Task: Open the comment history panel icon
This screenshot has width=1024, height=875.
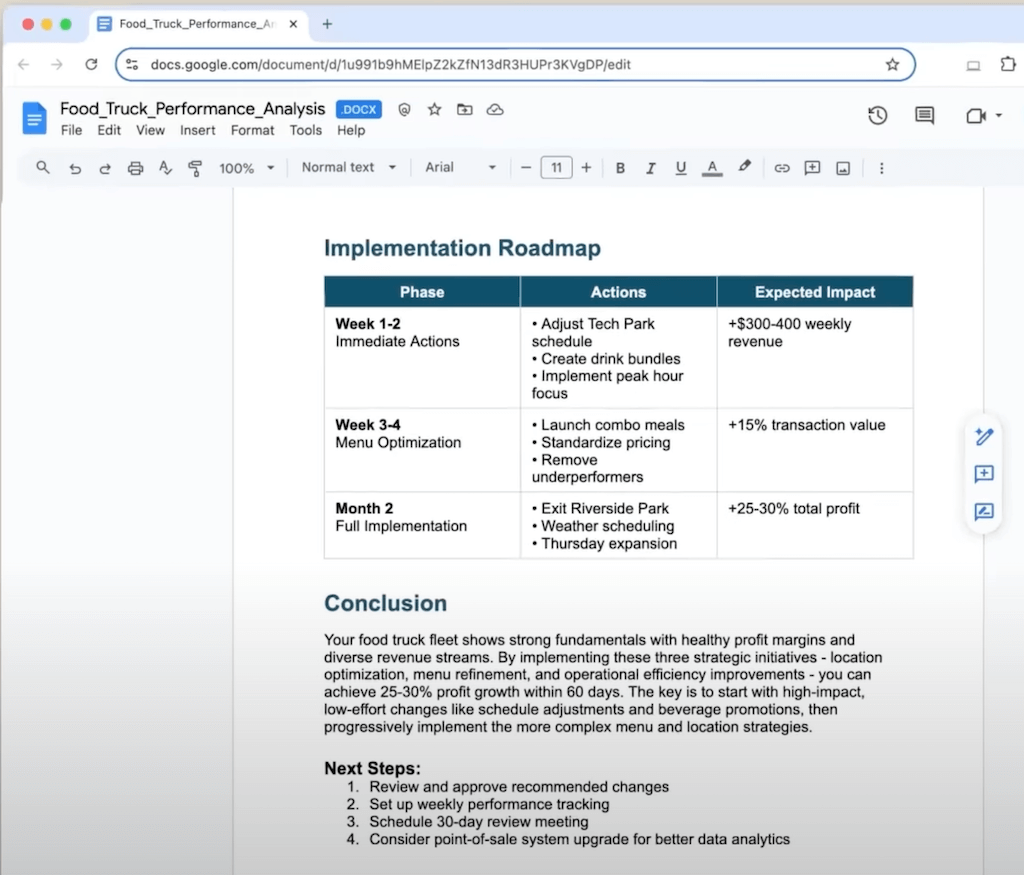Action: (924, 116)
